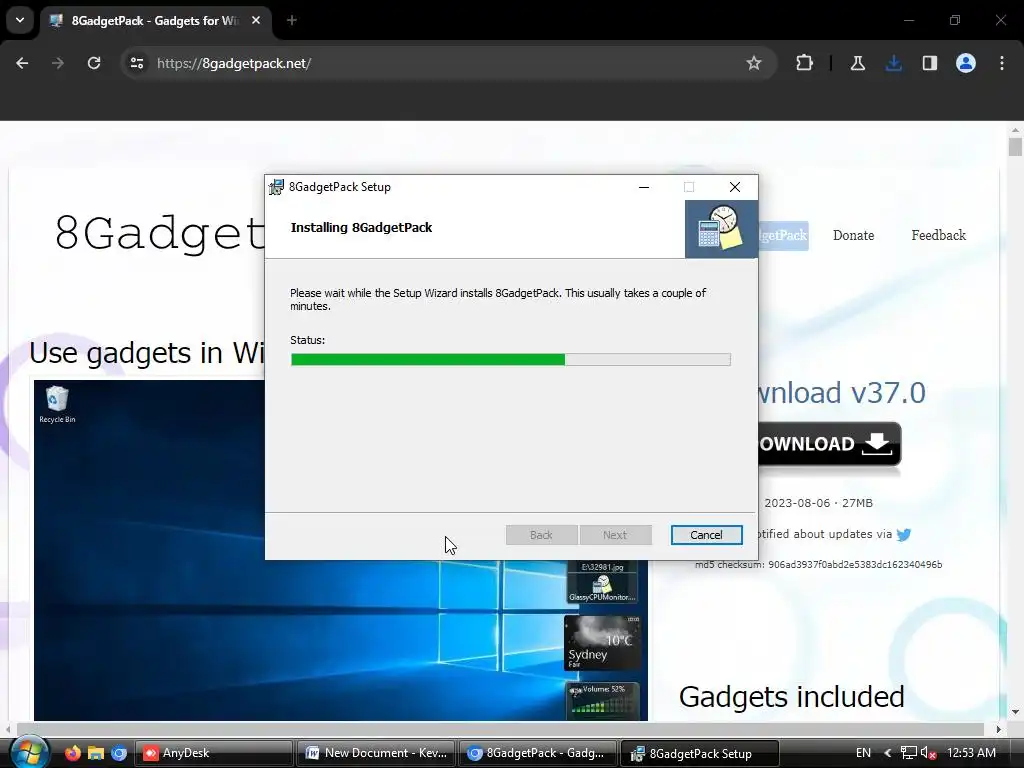Open the Chrome profile avatar
1024x768 pixels.
966,63
